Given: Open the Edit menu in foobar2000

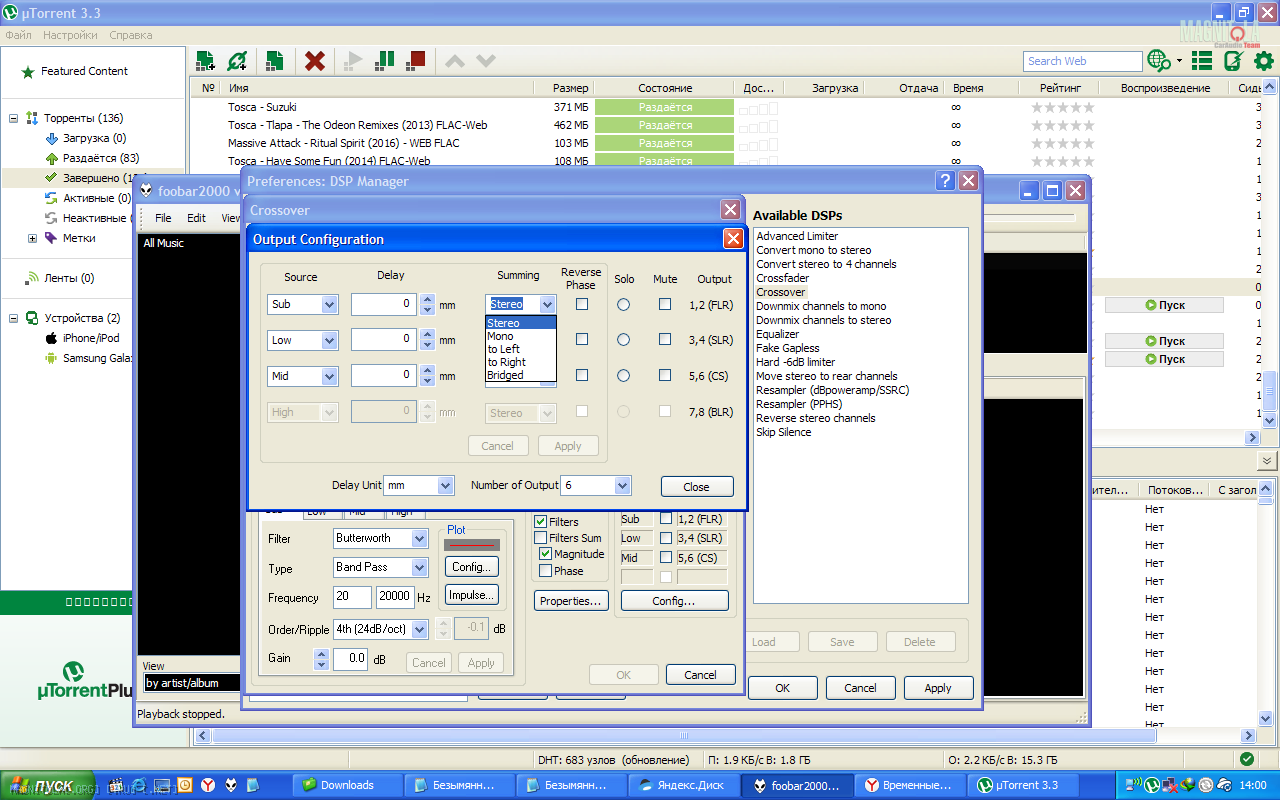Looking at the screenshot, I should [x=196, y=218].
